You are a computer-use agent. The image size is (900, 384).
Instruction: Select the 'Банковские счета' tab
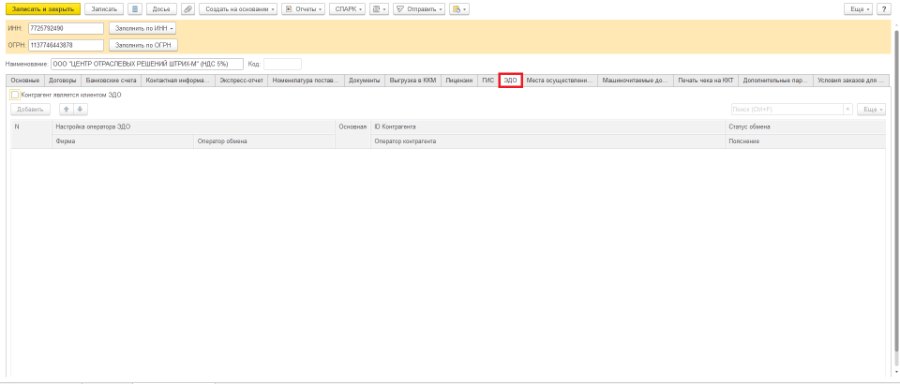click(x=111, y=81)
